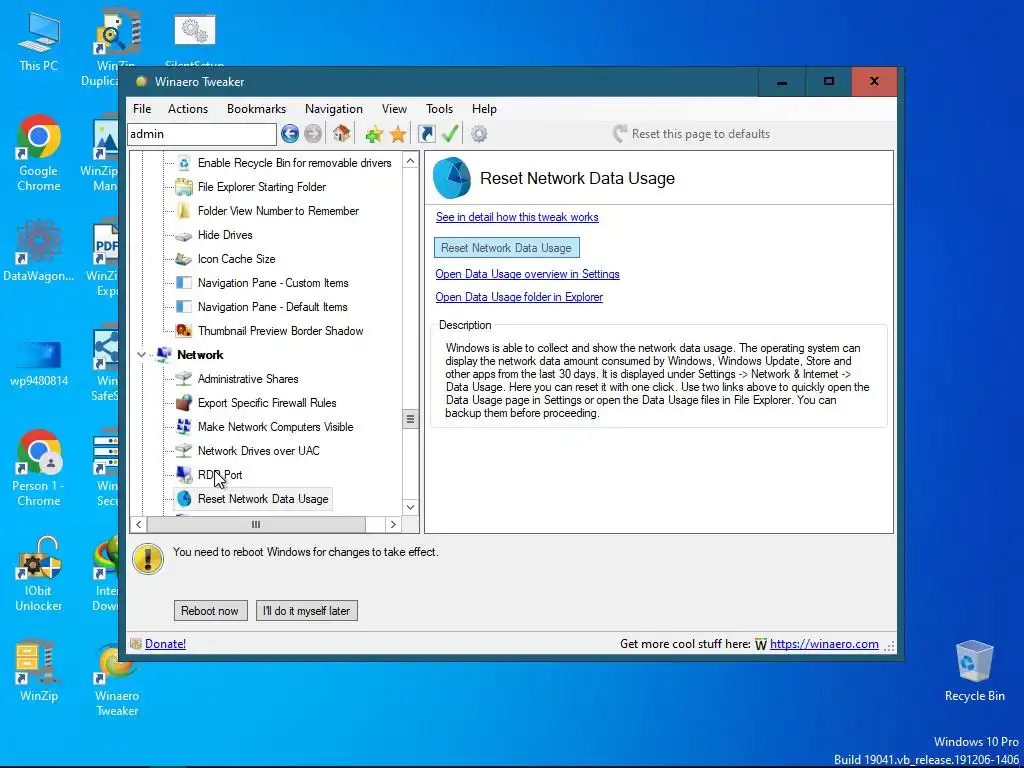Open Recycle Bin on the desktop
The width and height of the screenshot is (1024, 768).
coord(974,671)
